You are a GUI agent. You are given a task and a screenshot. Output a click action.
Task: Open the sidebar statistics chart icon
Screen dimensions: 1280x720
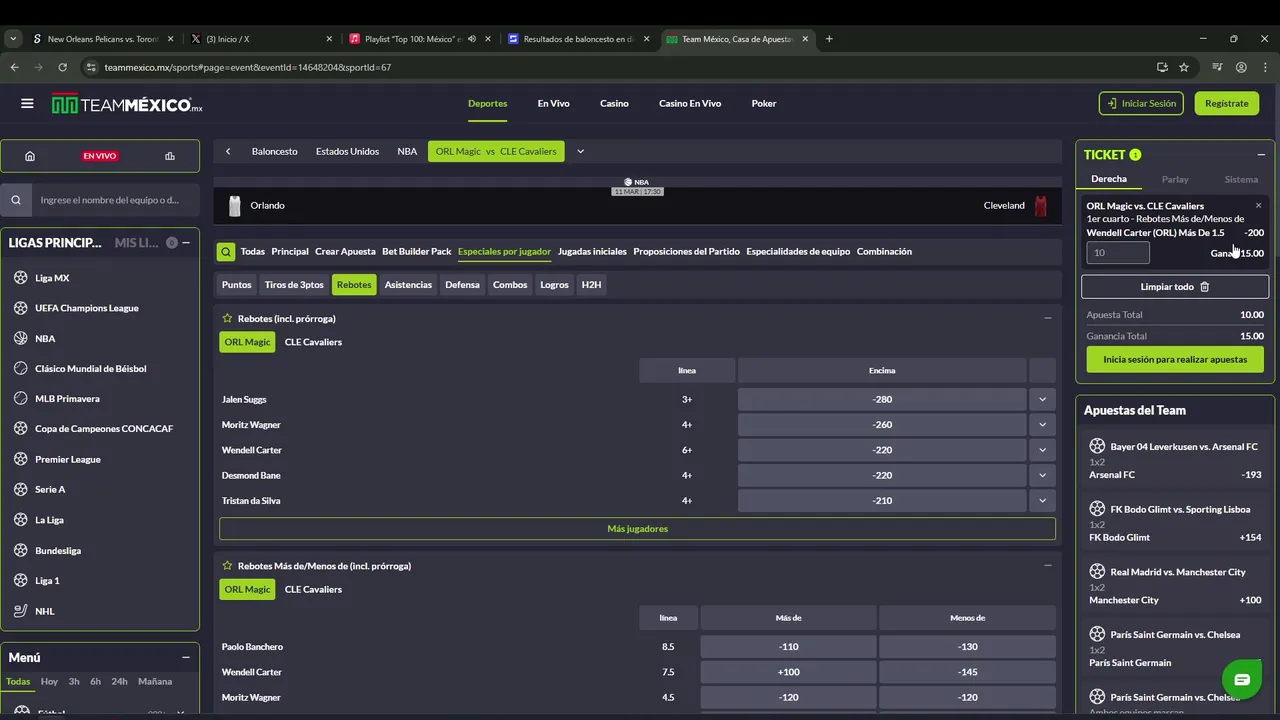coord(170,156)
